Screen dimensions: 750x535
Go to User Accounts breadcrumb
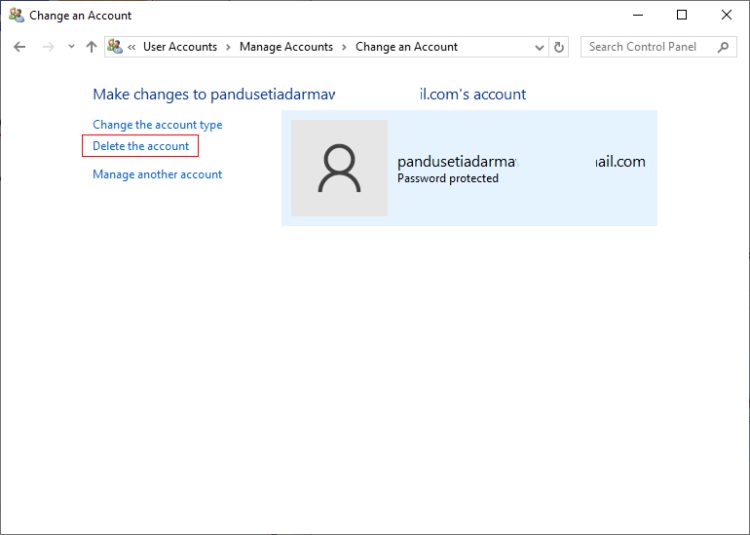point(180,47)
